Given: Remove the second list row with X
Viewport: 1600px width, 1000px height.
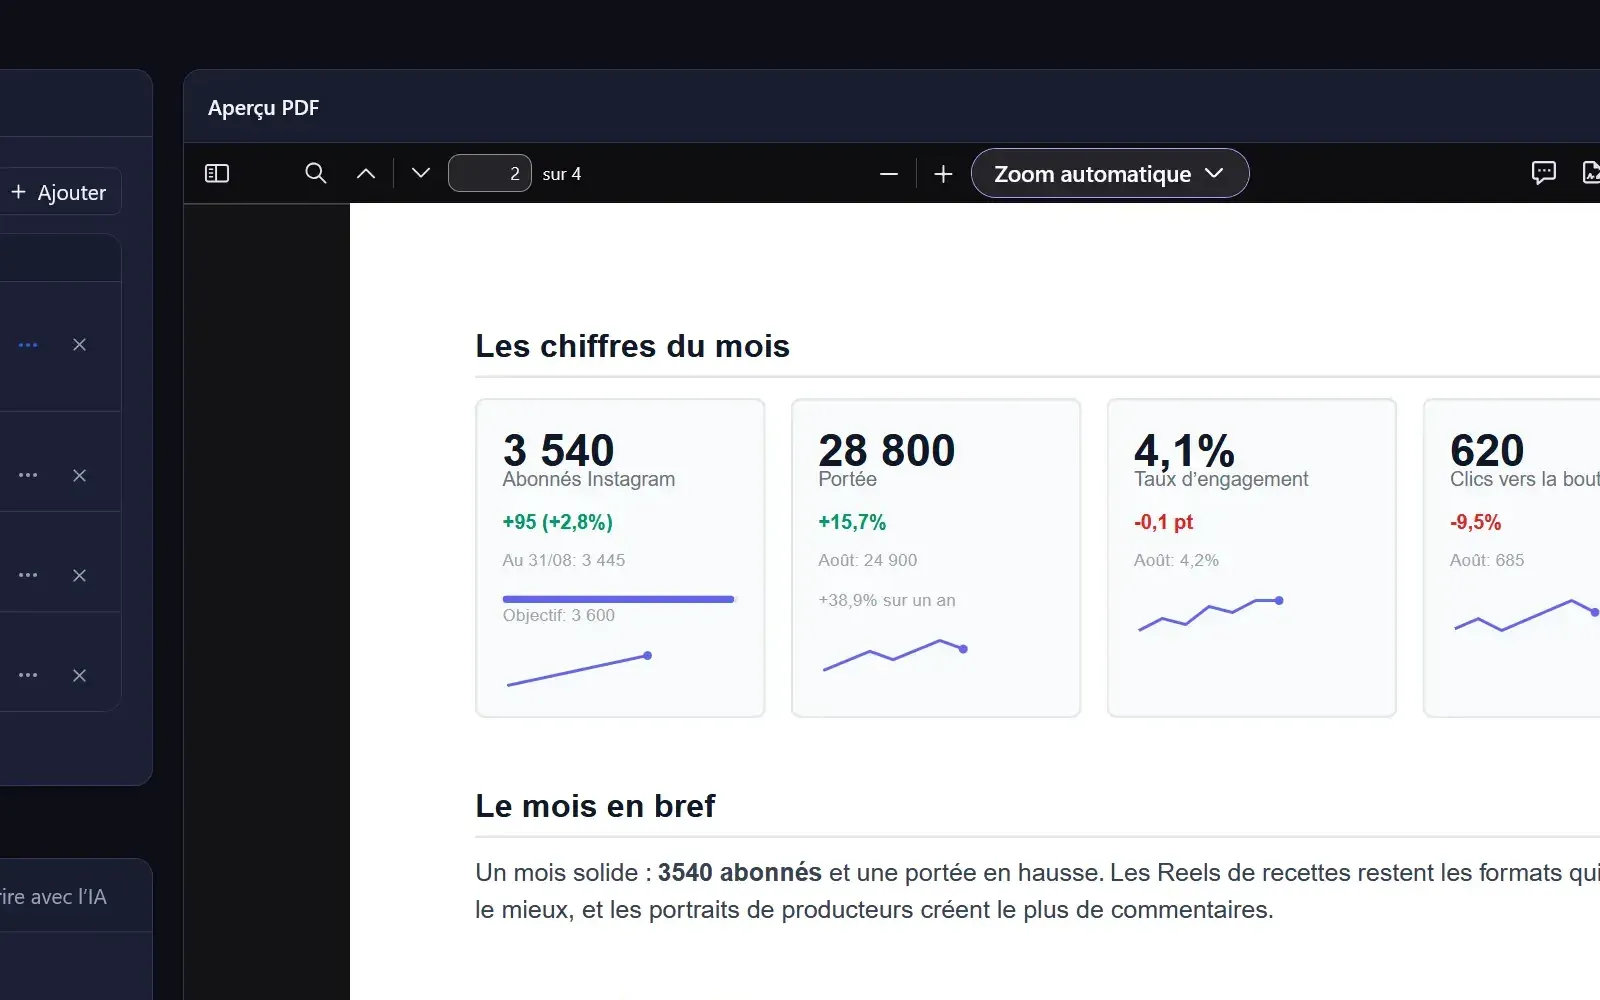Looking at the screenshot, I should tap(80, 476).
